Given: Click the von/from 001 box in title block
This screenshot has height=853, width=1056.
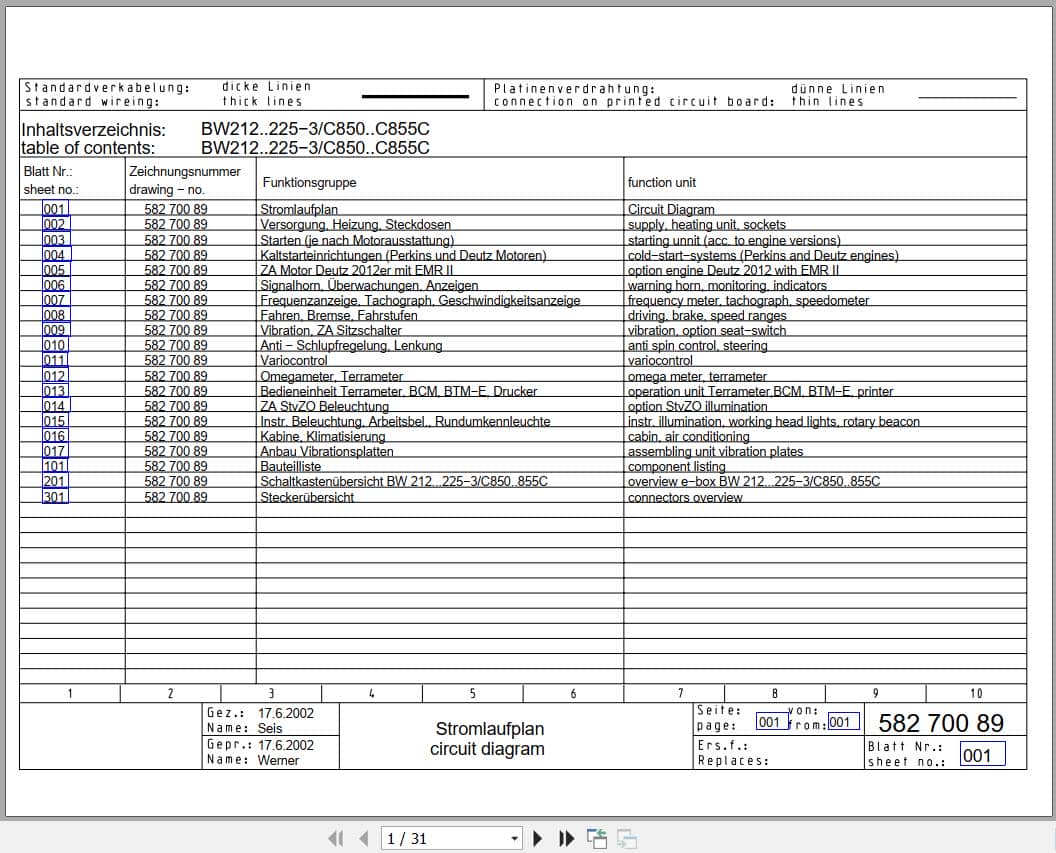Looking at the screenshot, I should [843, 722].
